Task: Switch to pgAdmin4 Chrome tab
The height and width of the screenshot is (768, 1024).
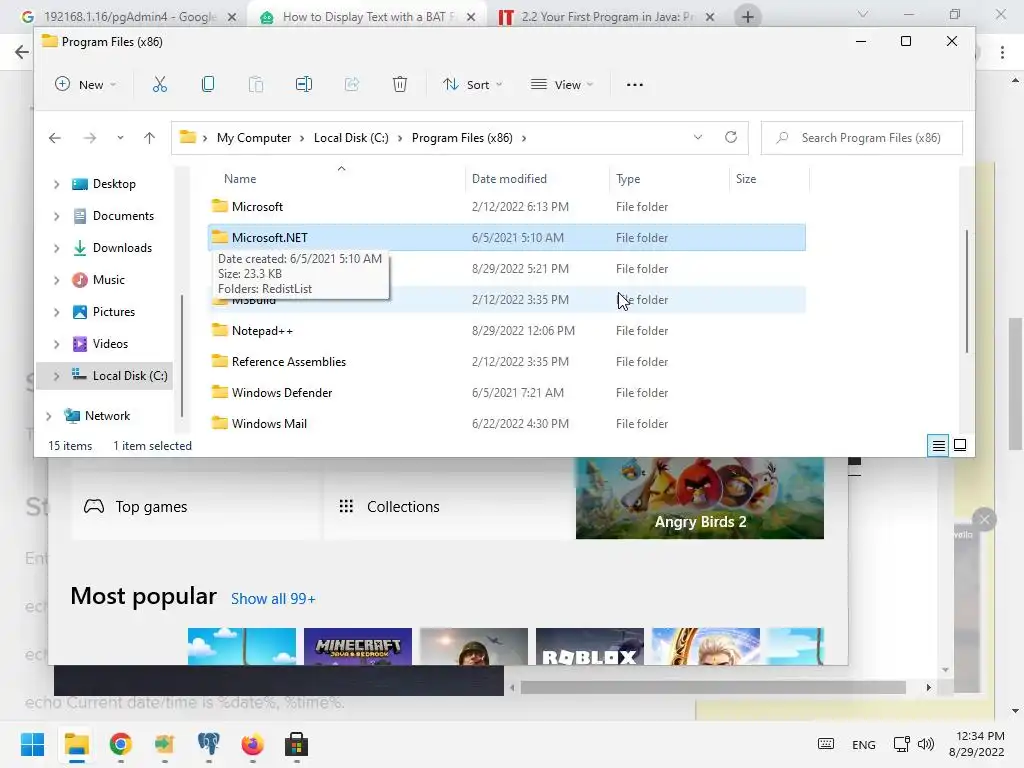Action: click(x=129, y=17)
